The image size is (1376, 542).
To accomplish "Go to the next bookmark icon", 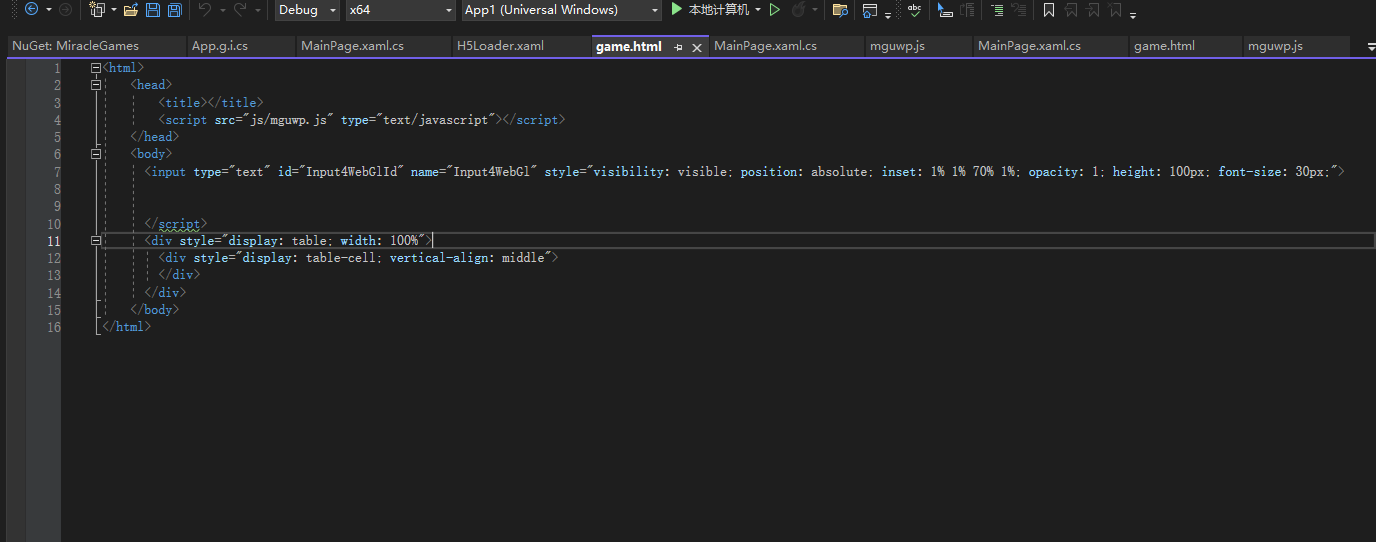I will point(1093,10).
